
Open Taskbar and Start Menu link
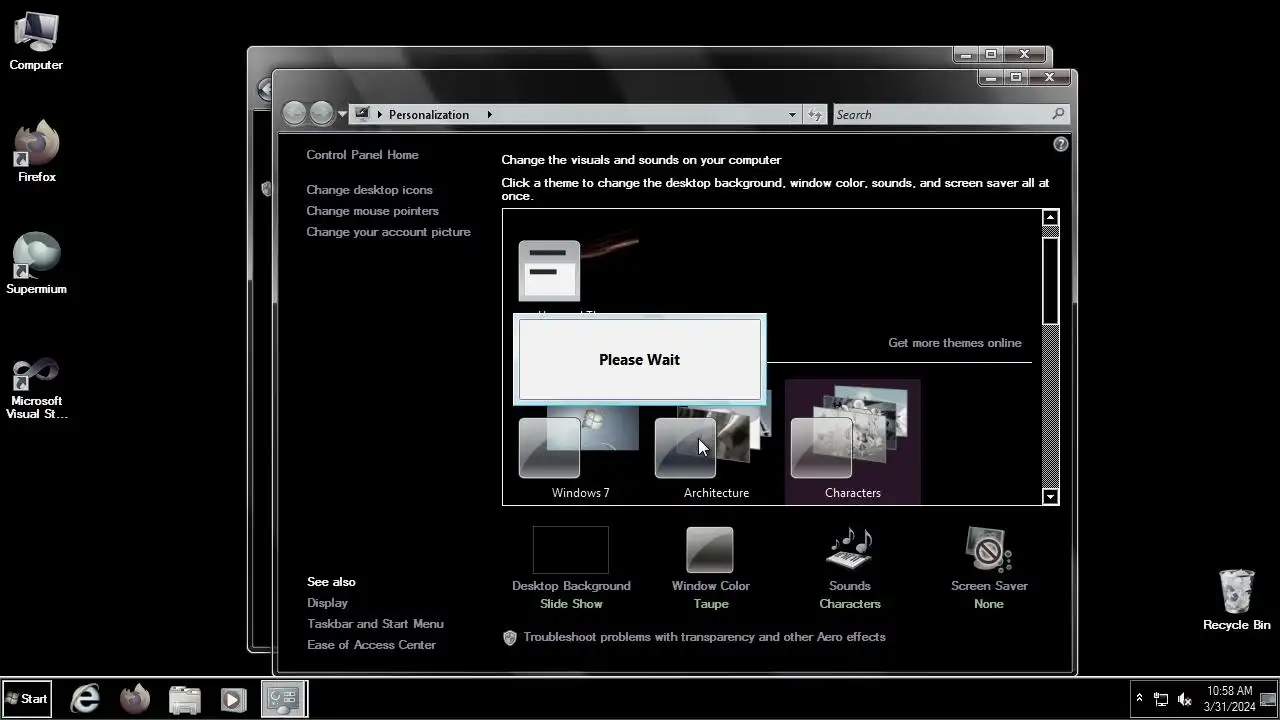(x=375, y=624)
